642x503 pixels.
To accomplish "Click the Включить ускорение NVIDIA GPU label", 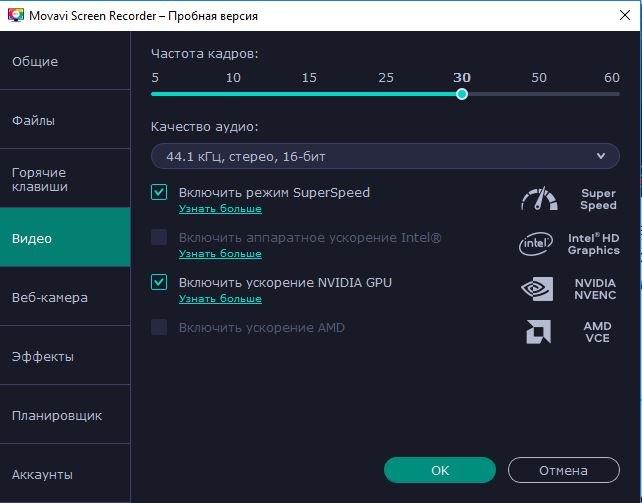I will [x=285, y=282].
